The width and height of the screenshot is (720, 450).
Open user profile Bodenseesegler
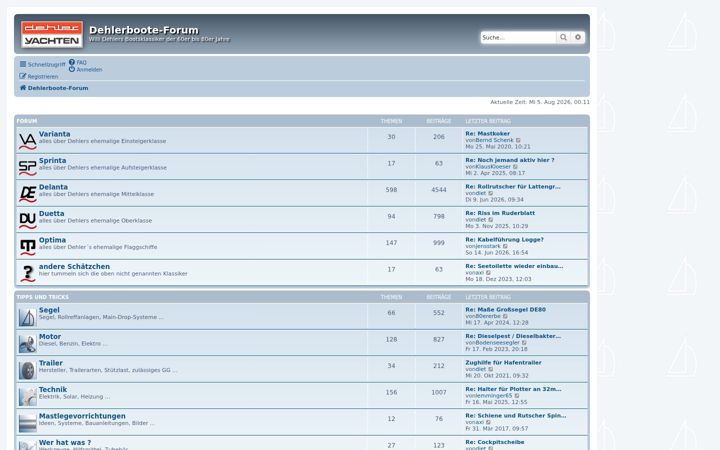pos(497,343)
